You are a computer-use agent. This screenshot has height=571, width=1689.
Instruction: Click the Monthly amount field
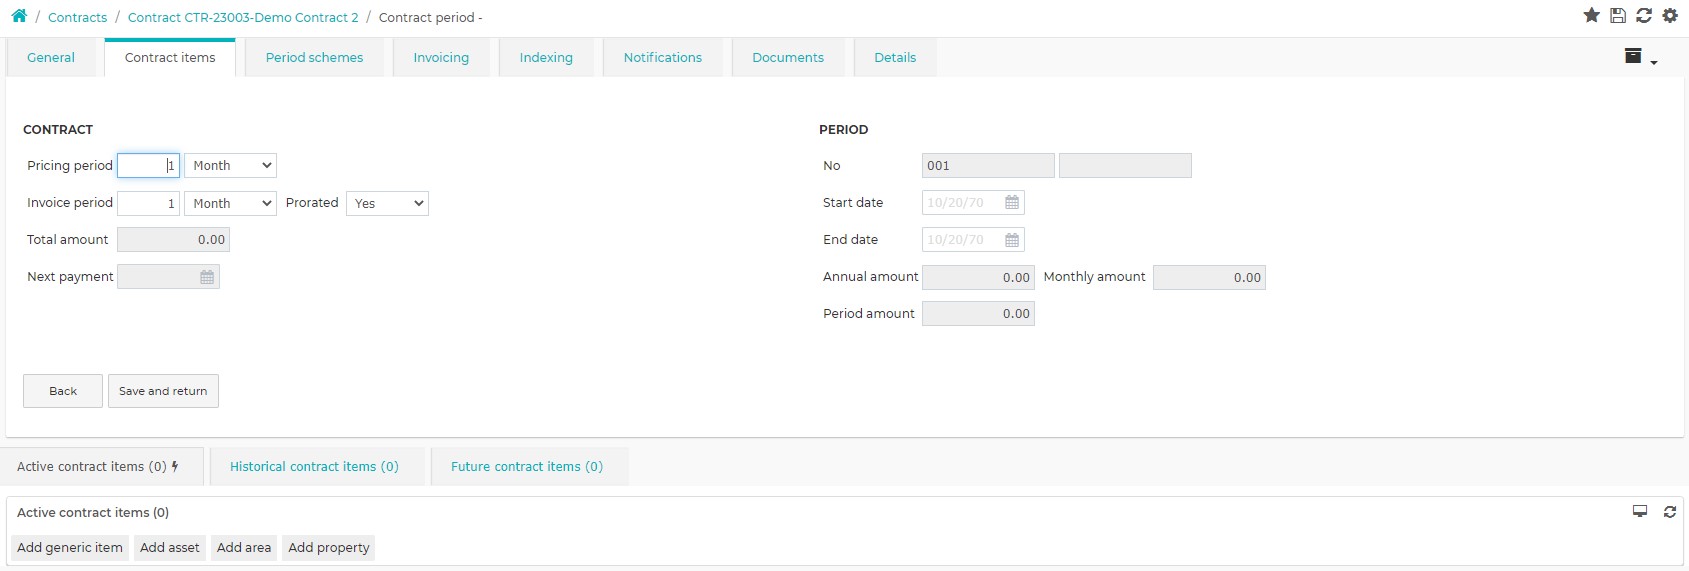point(1209,277)
